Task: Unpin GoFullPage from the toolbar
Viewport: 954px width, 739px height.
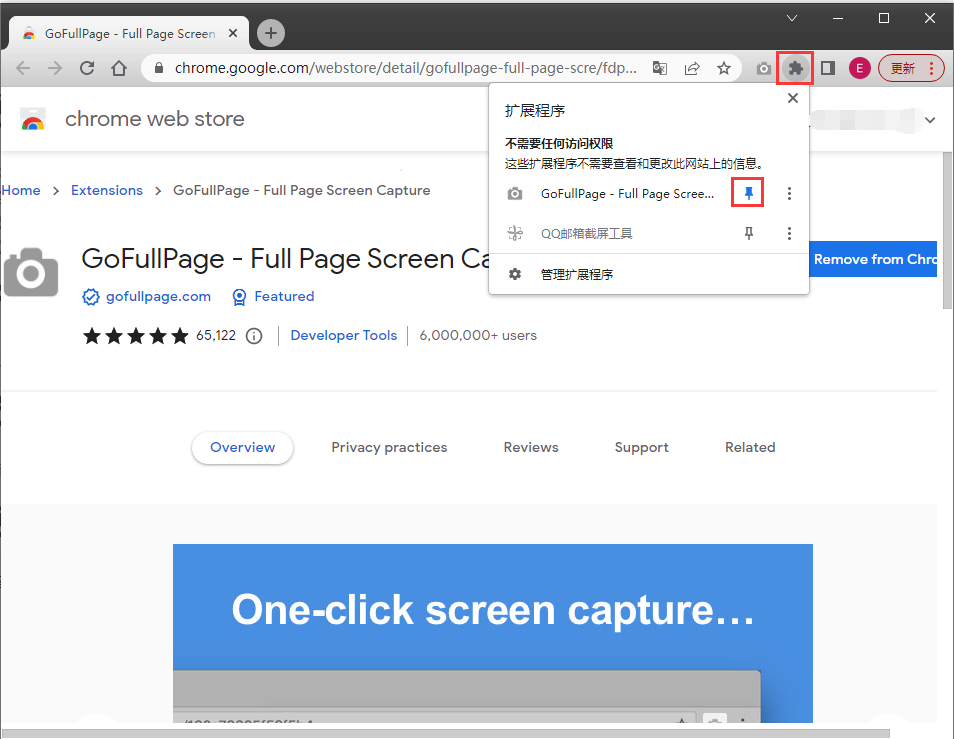Action: pyautogui.click(x=749, y=193)
